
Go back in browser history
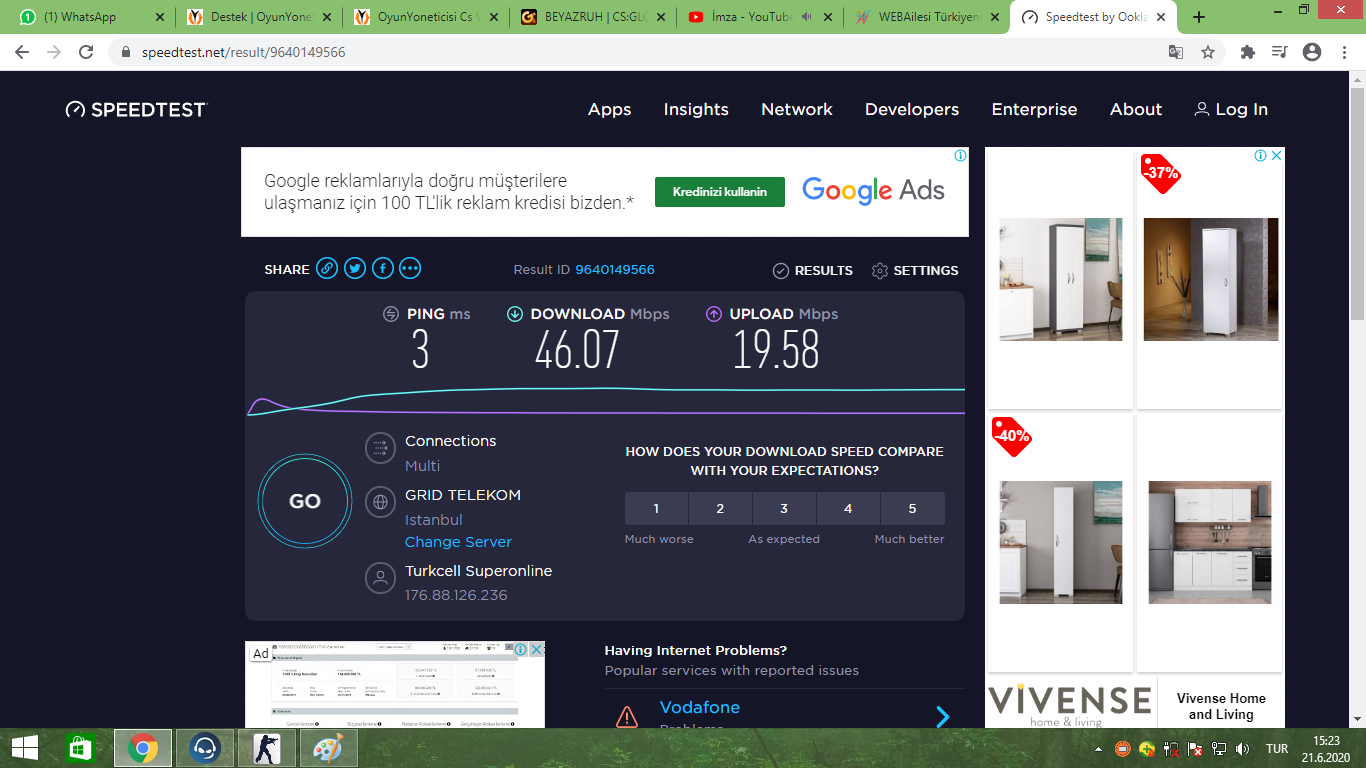[x=22, y=52]
